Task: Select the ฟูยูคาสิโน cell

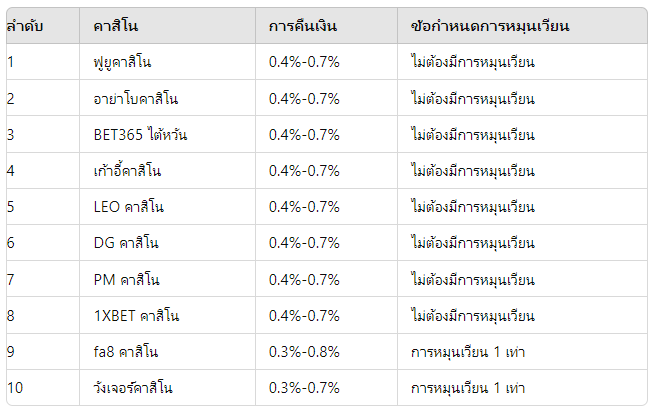Action: coord(167,62)
